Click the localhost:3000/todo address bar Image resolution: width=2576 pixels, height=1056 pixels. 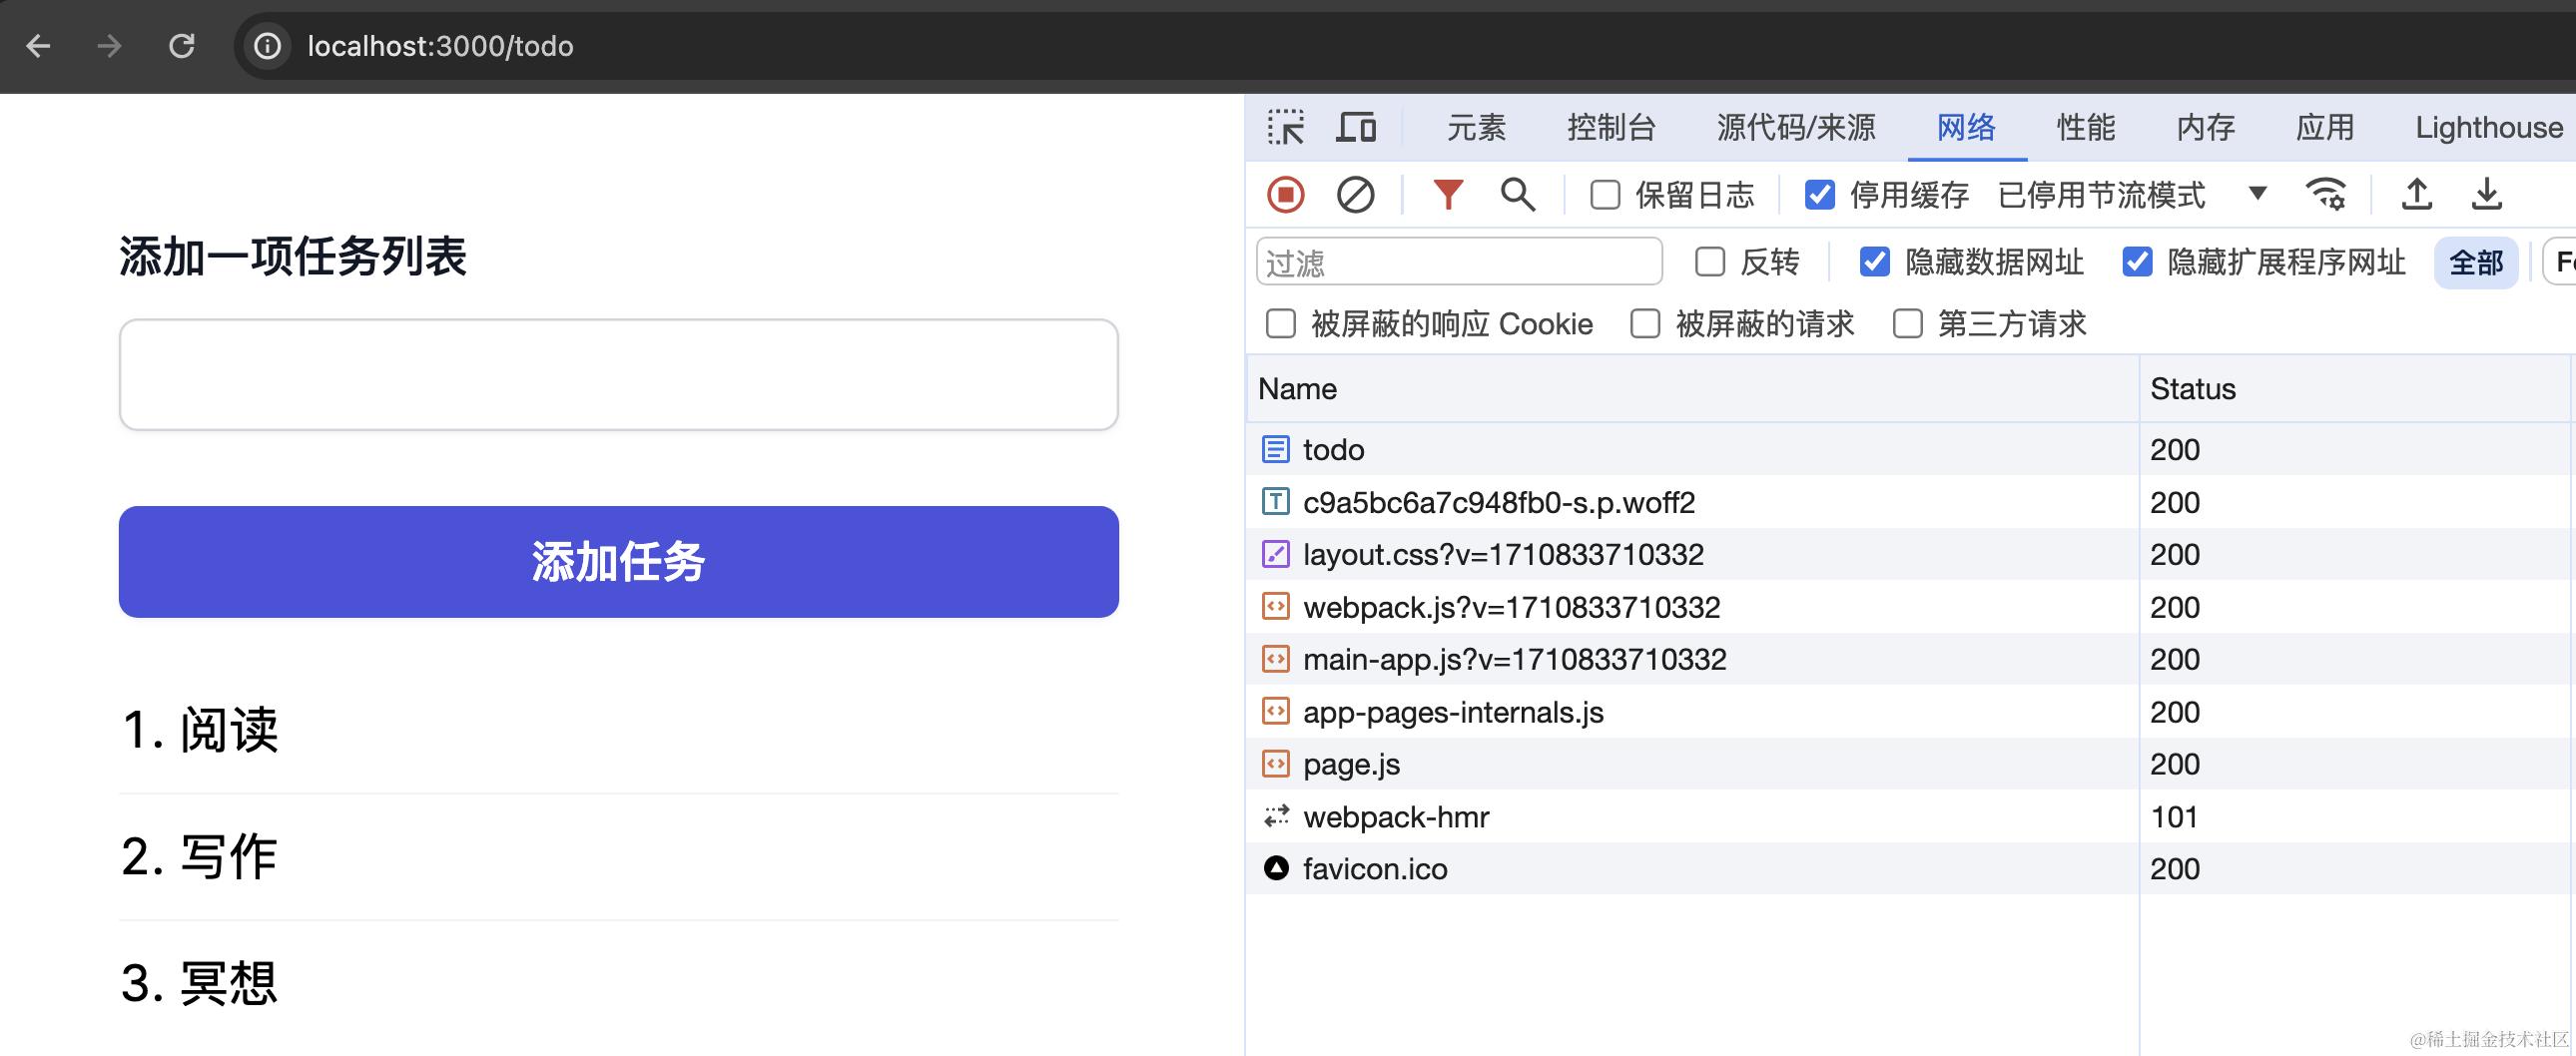[x=440, y=46]
